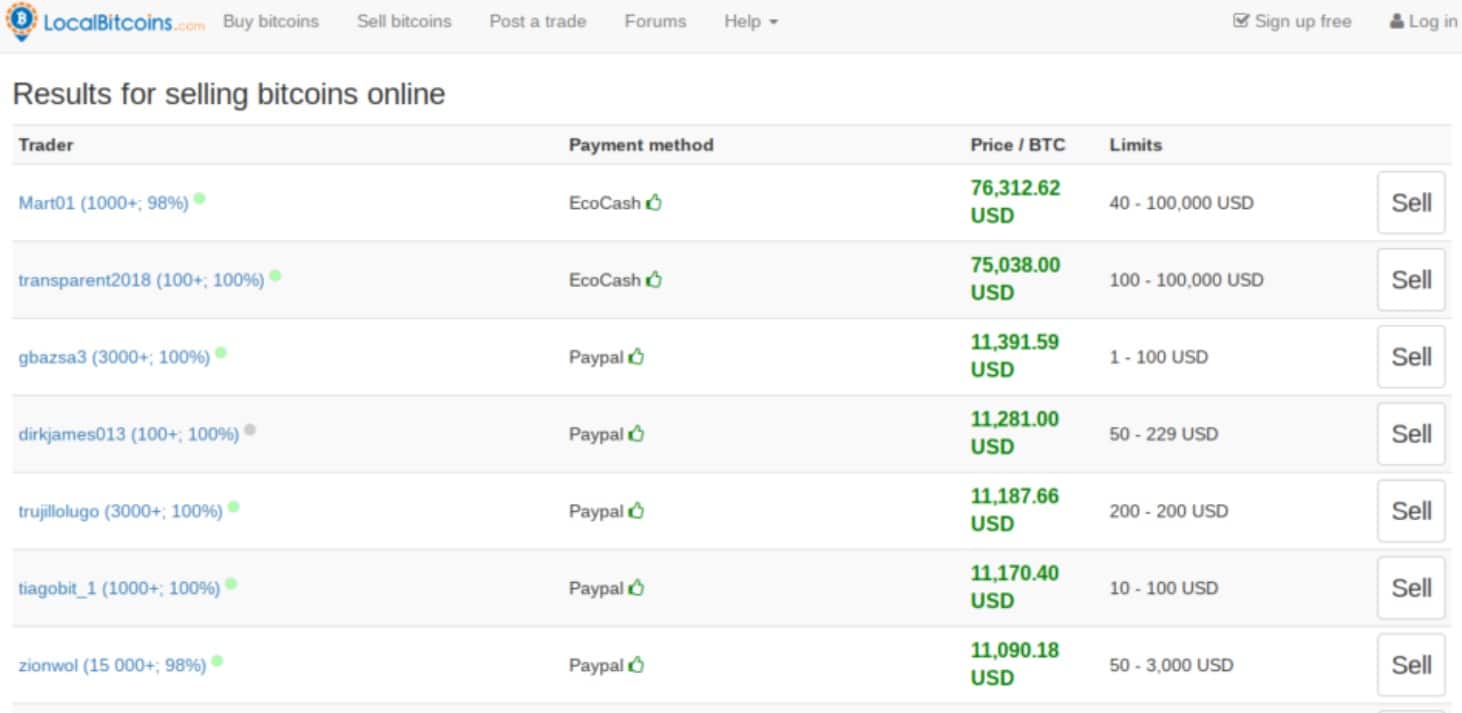
Task: Click the limits text 100 - 100,000 USD
Action: (1186, 280)
